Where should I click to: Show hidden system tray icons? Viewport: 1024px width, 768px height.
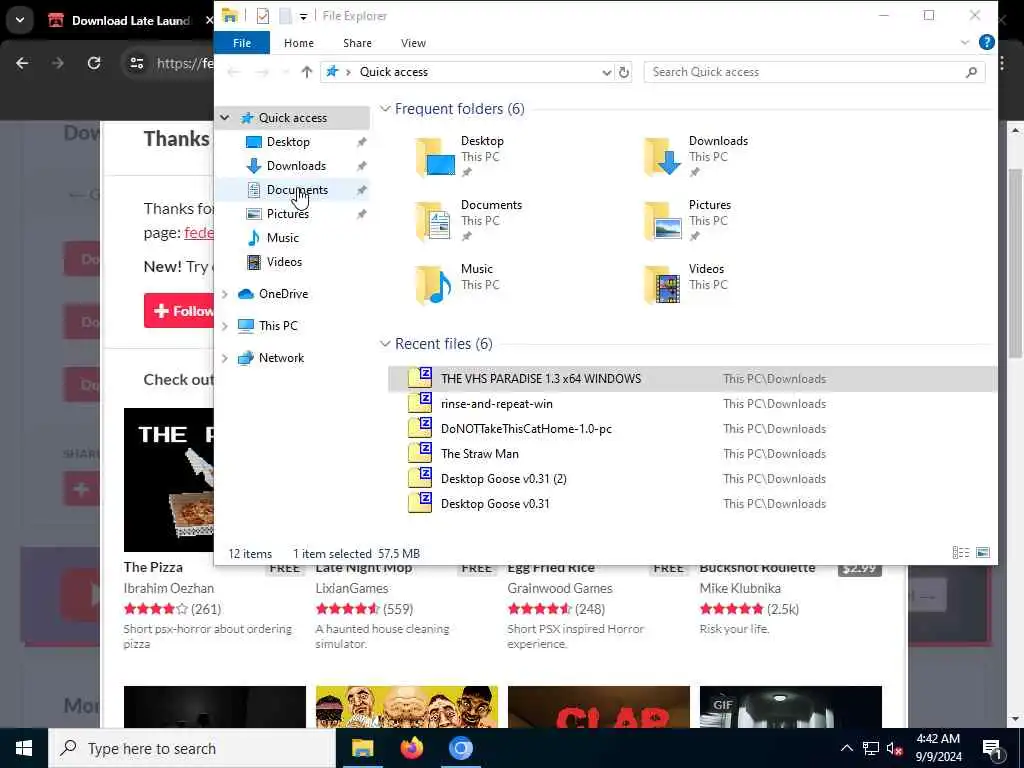click(846, 748)
